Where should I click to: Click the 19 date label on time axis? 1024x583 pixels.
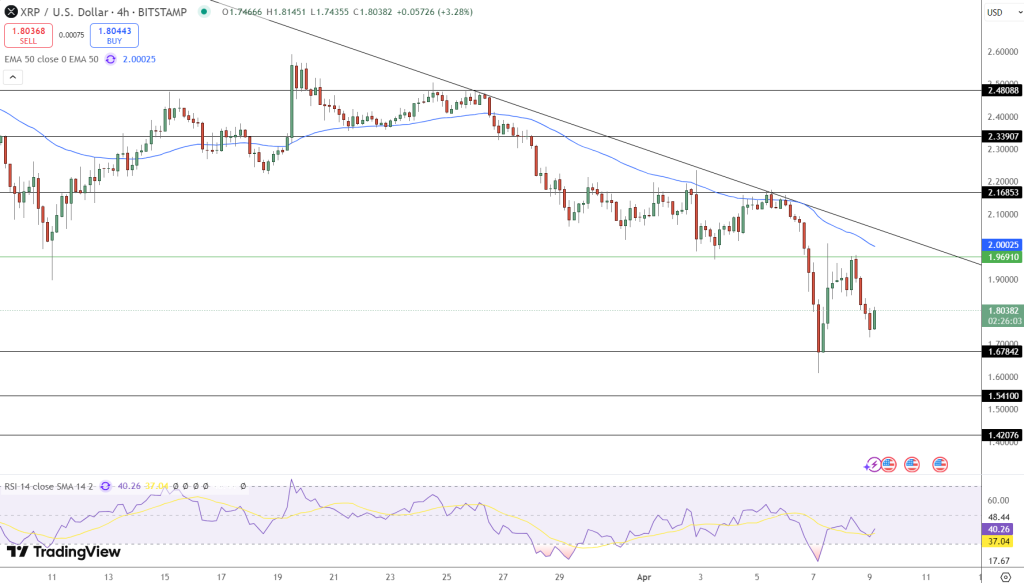278,577
